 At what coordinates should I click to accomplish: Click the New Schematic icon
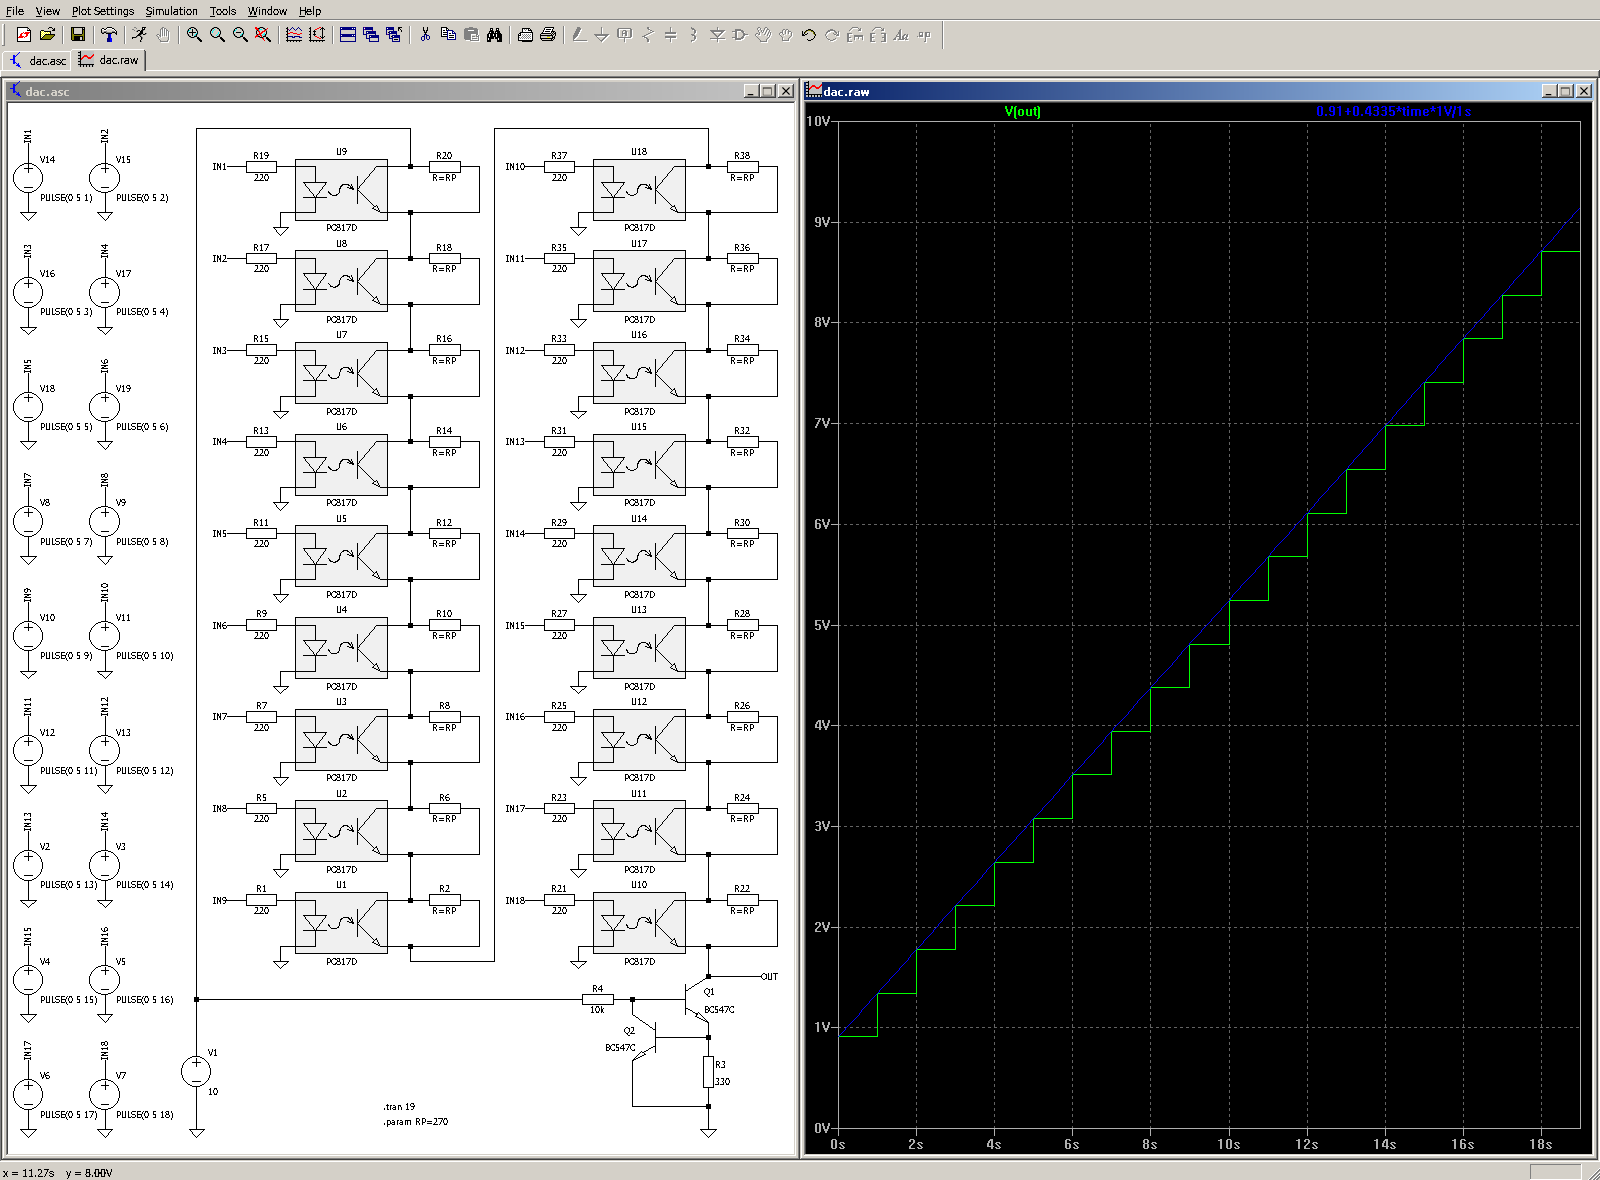point(24,35)
